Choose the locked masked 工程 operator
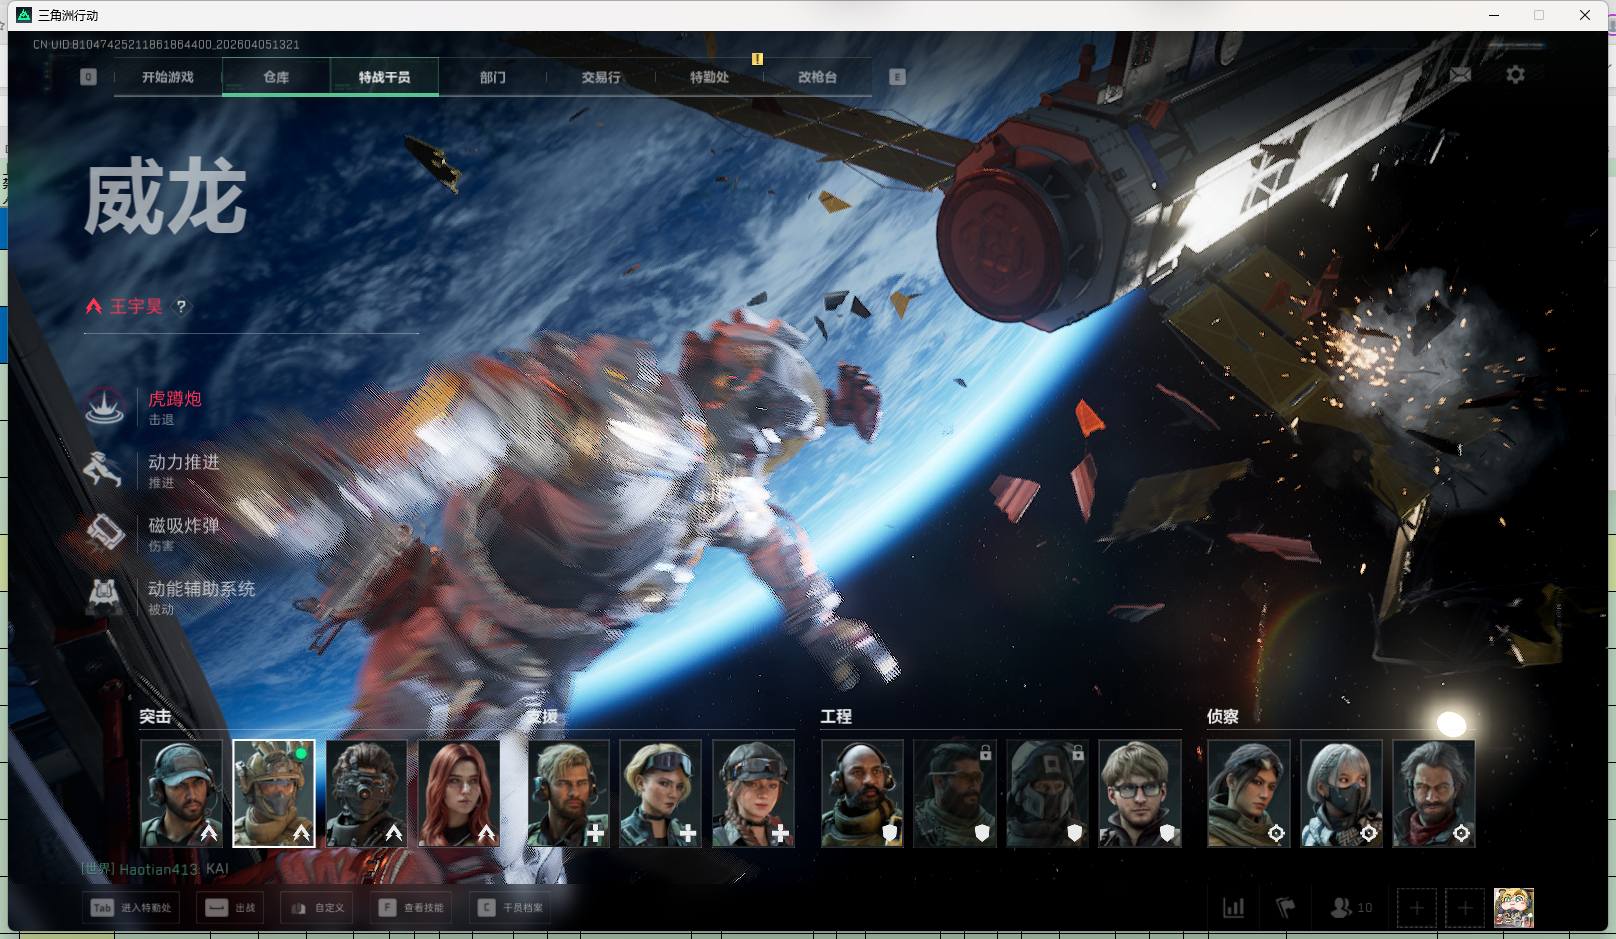The height and width of the screenshot is (939, 1616). point(1047,793)
